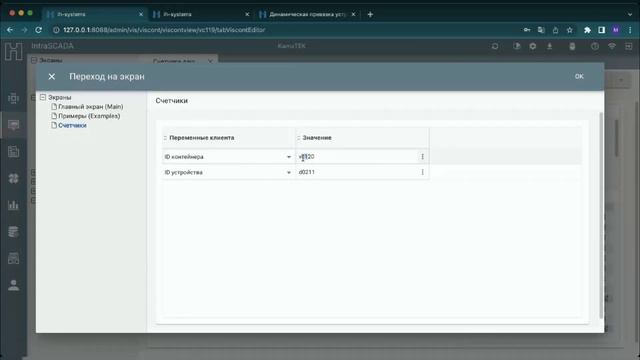This screenshot has height=360, width=640.
Task: Open the calendar sidebar icon
Action: 13,258
